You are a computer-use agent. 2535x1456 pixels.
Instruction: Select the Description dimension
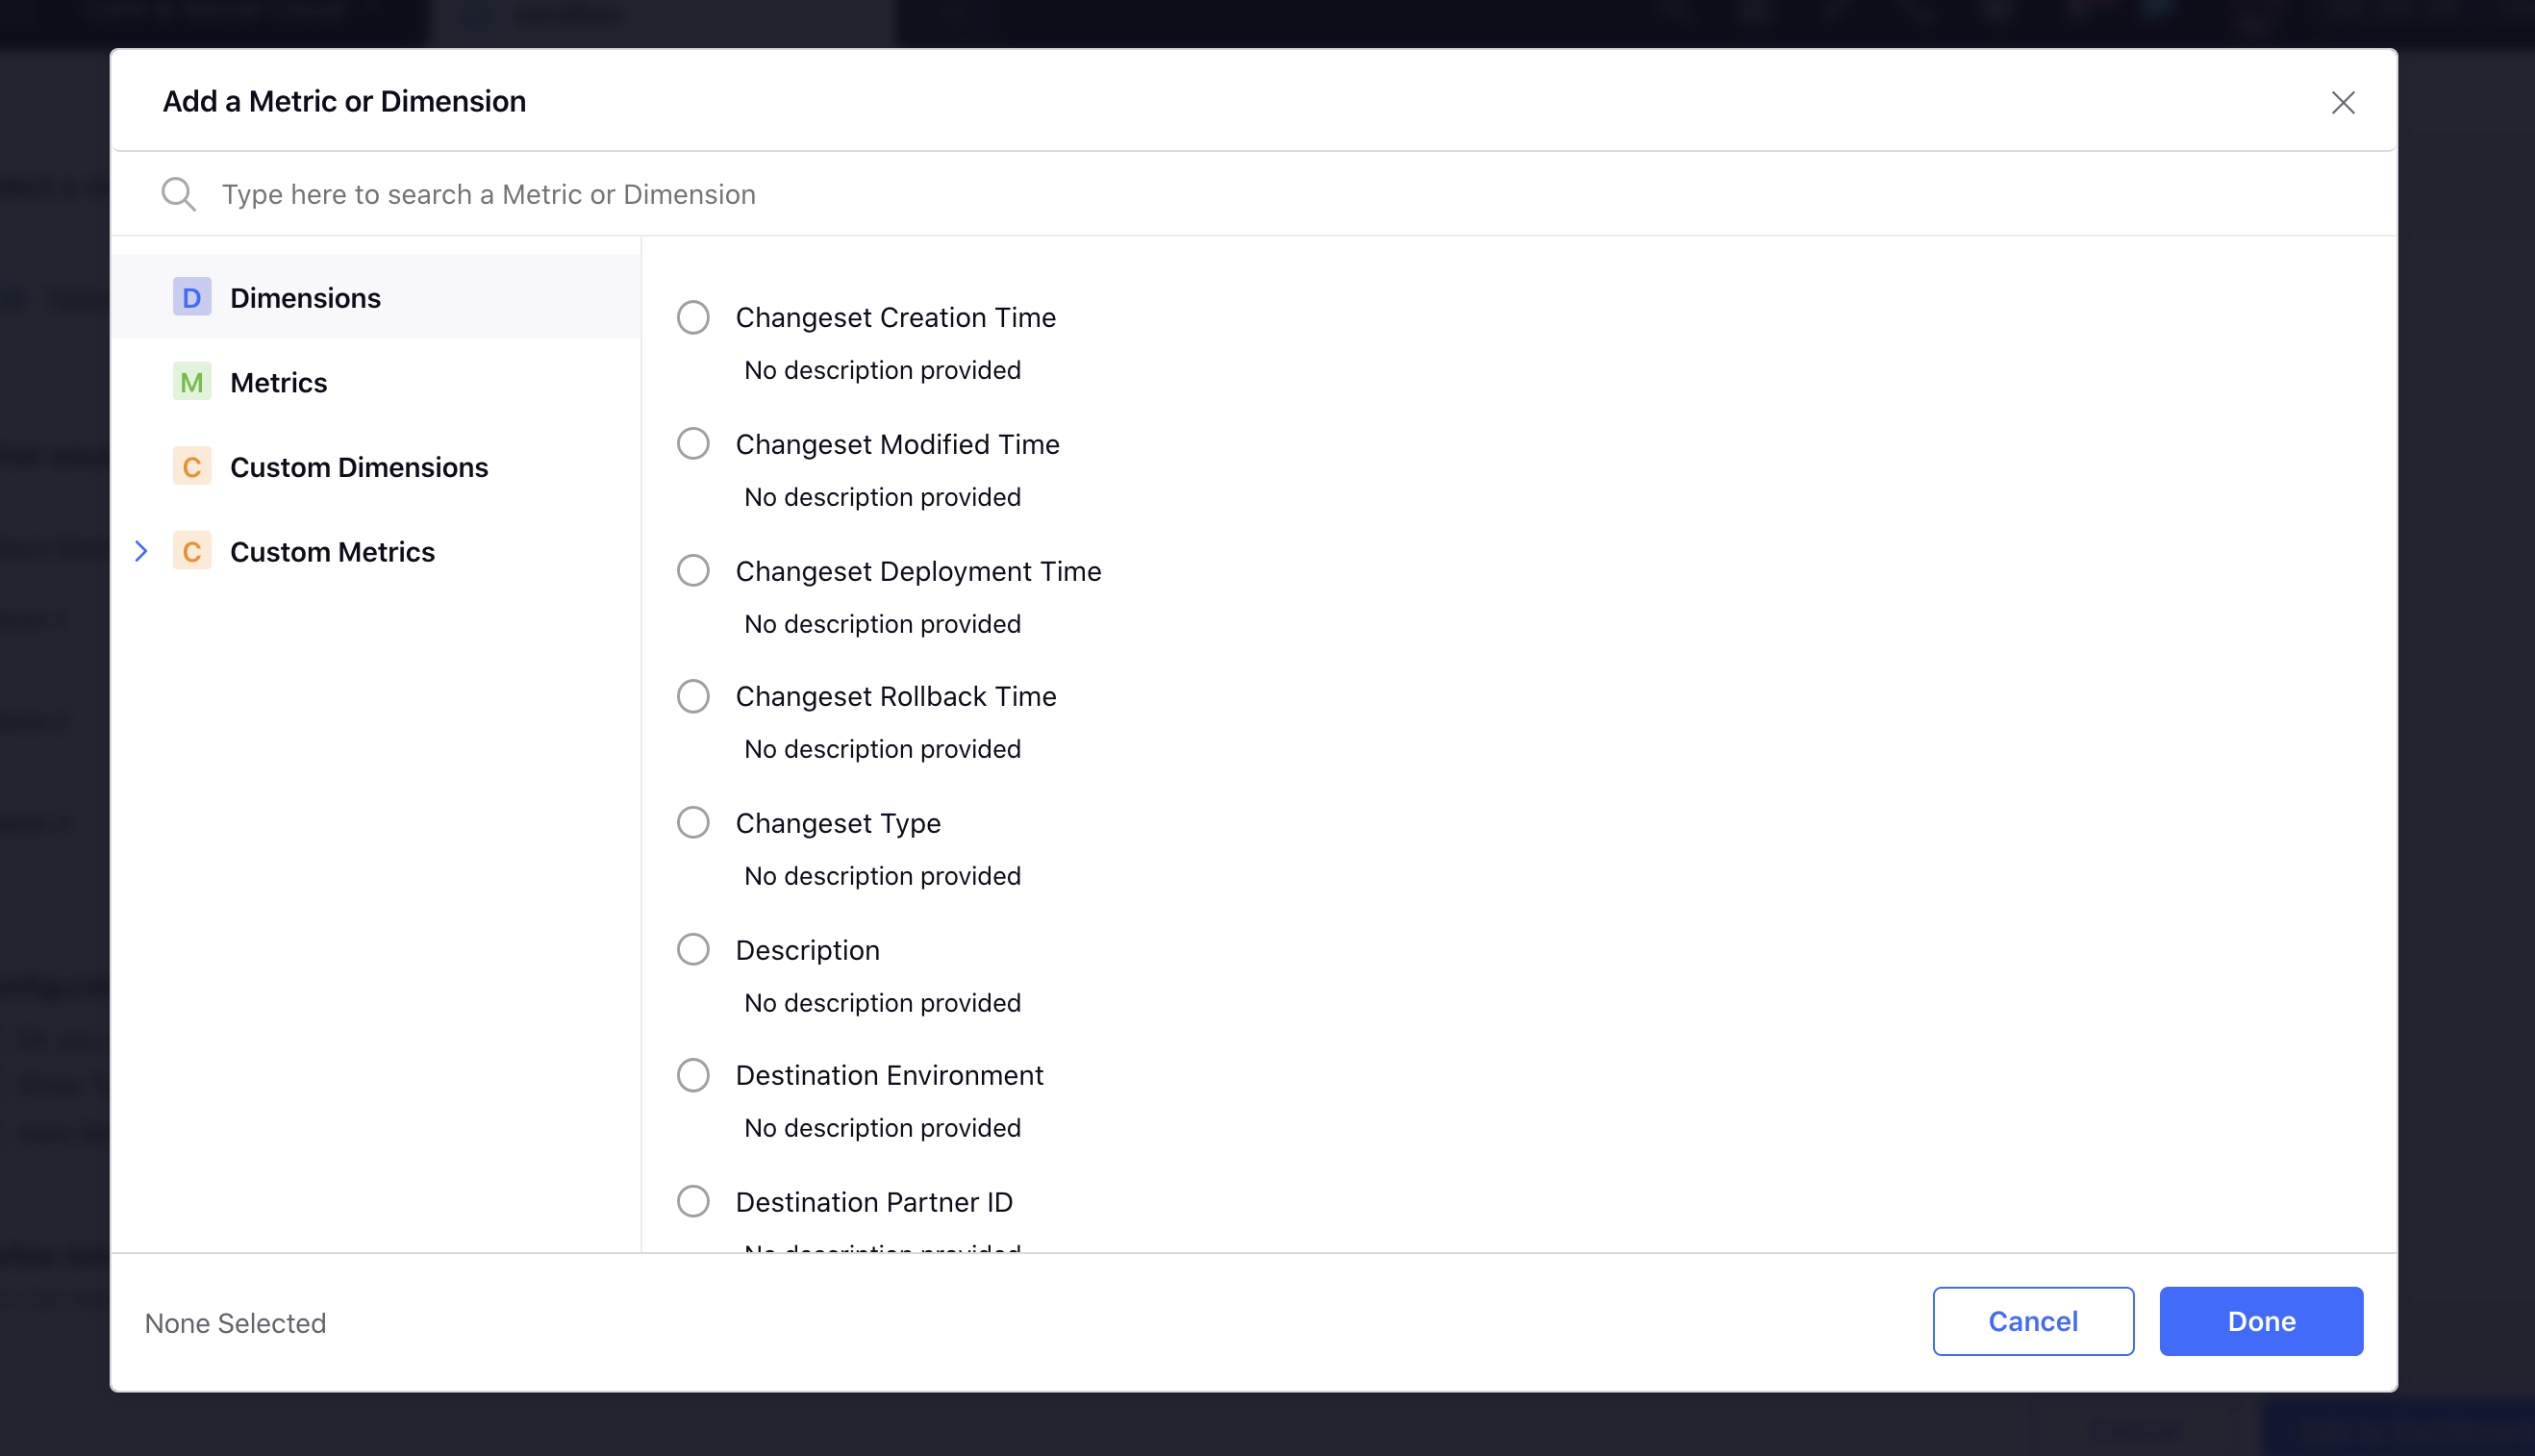pos(693,949)
